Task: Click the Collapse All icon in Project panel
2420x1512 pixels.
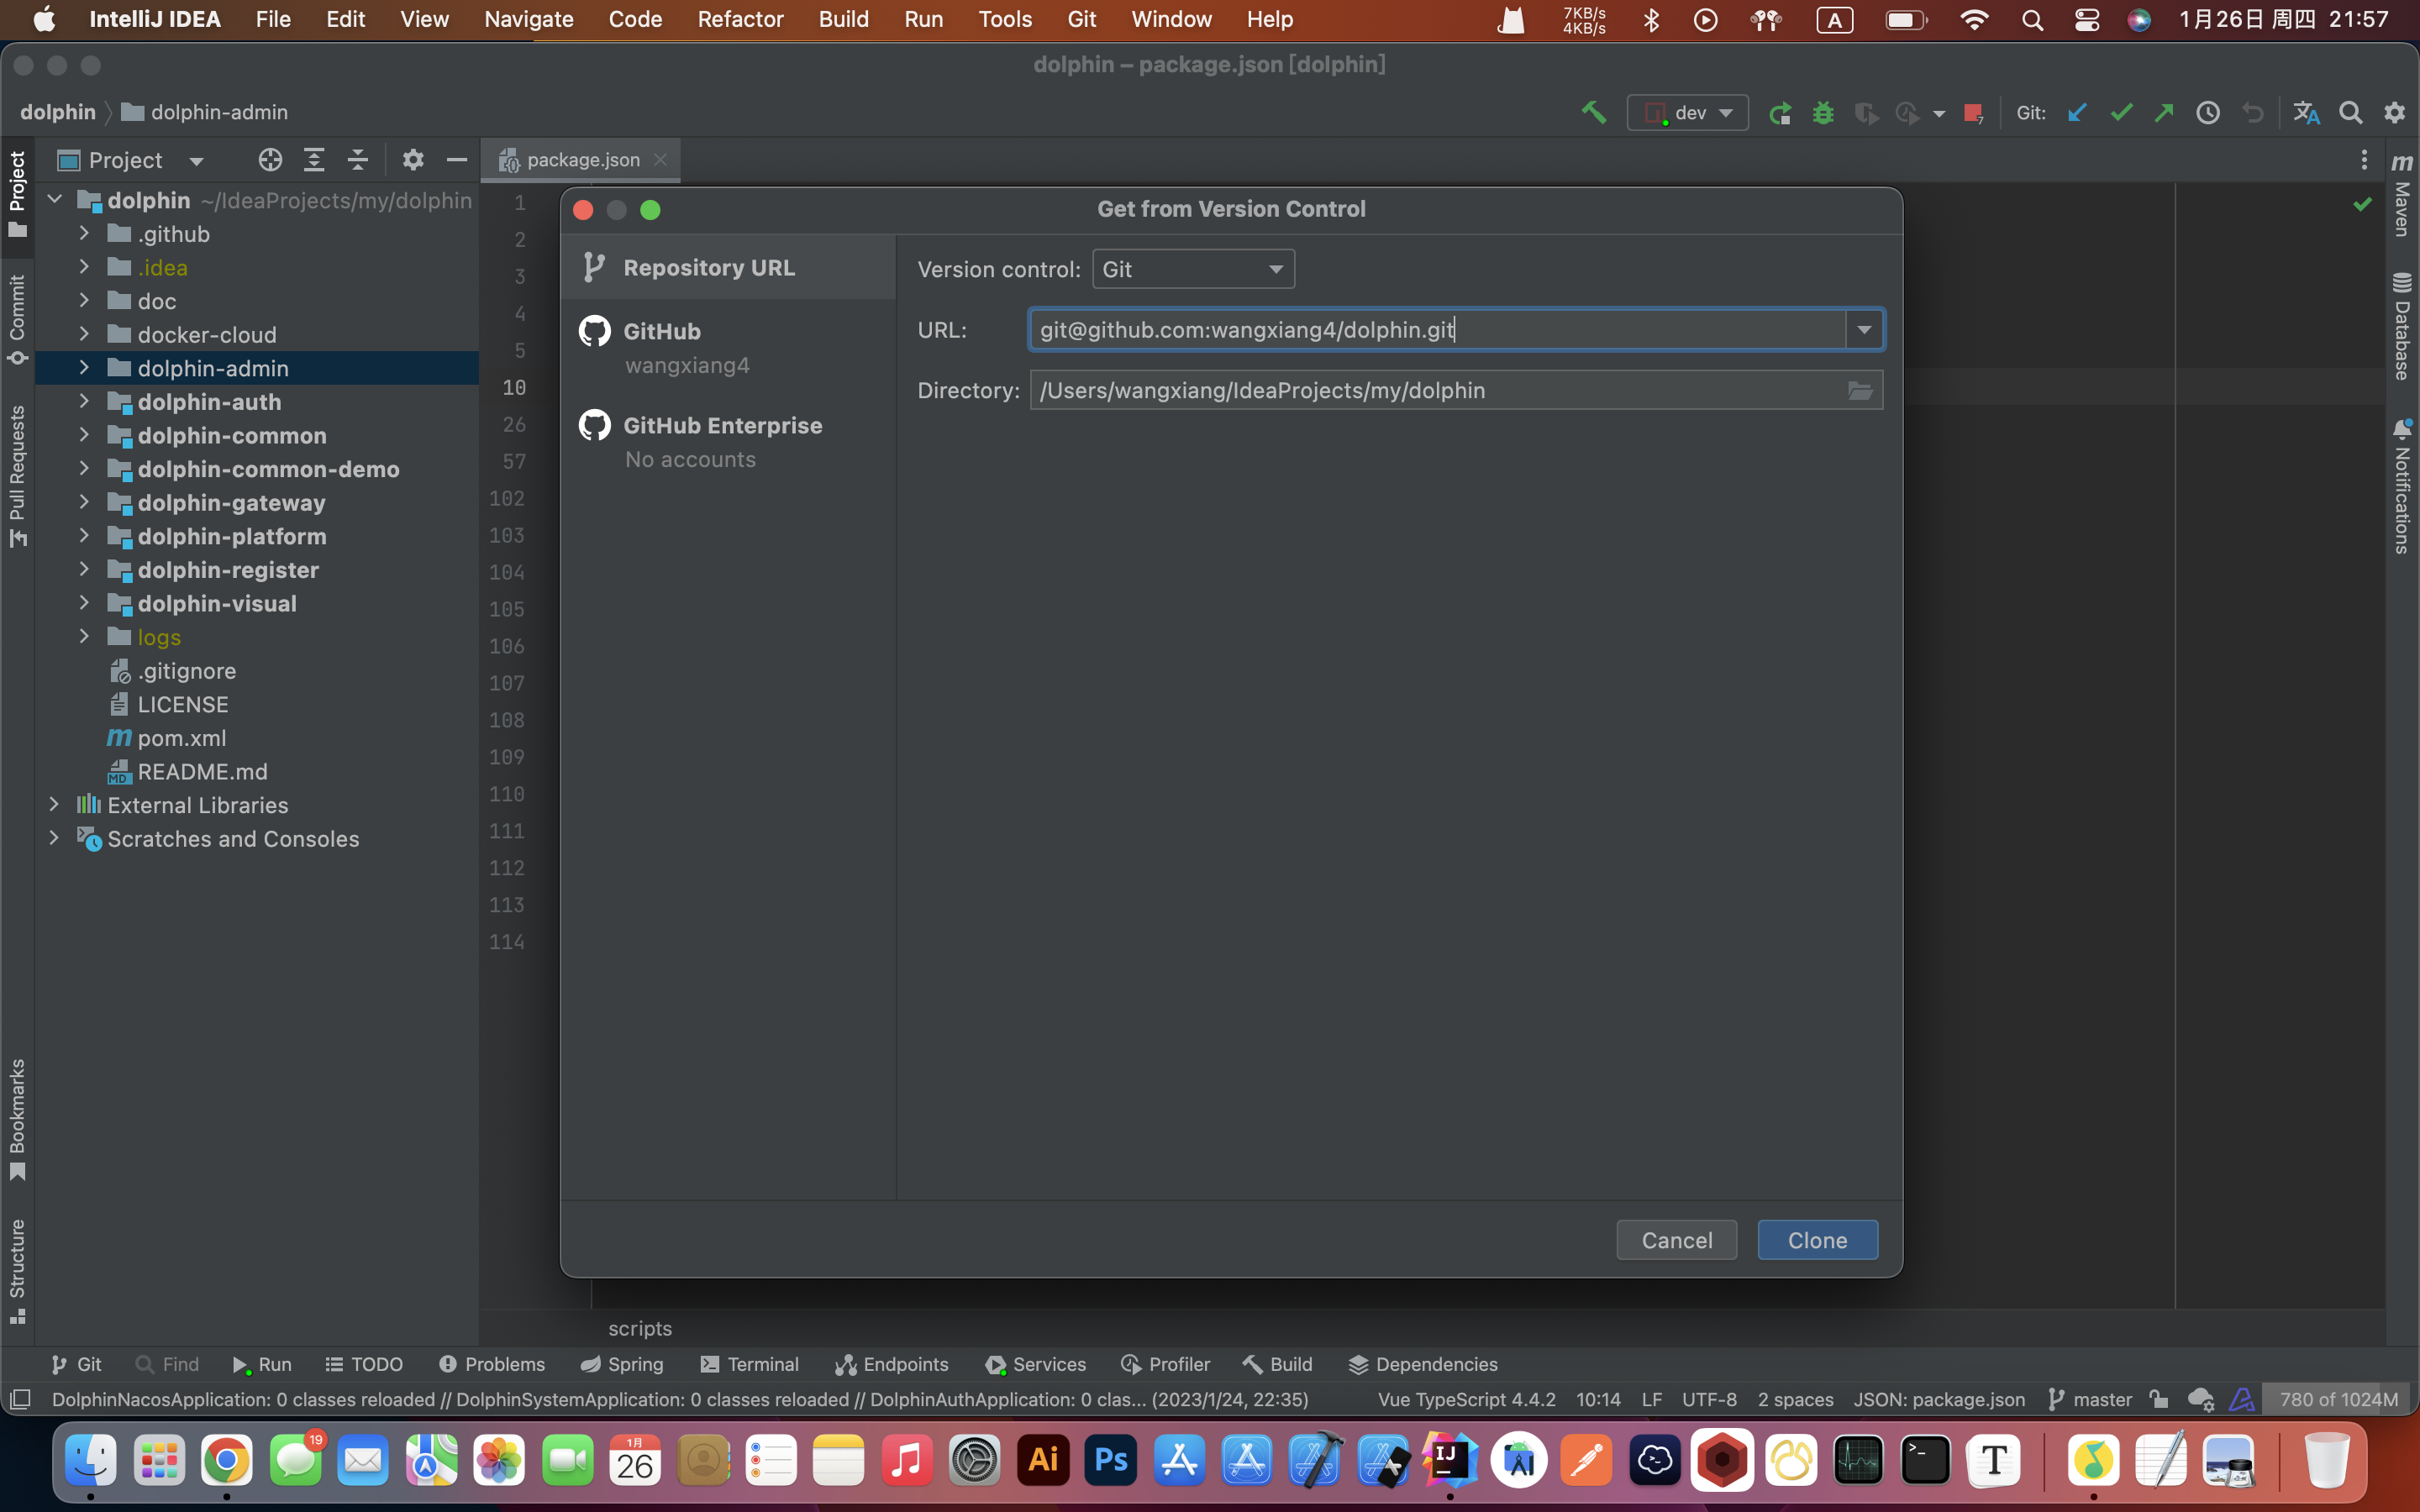Action: (x=358, y=160)
